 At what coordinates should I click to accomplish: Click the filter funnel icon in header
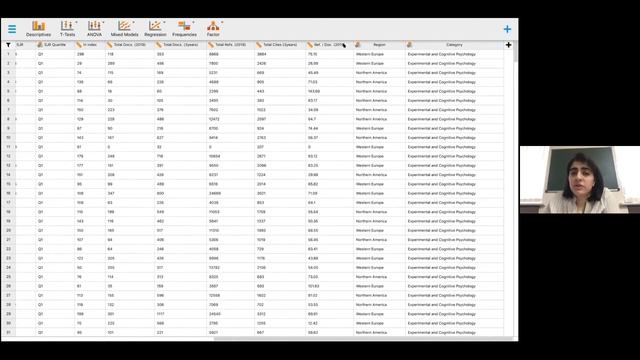pyautogui.click(x=8, y=45)
